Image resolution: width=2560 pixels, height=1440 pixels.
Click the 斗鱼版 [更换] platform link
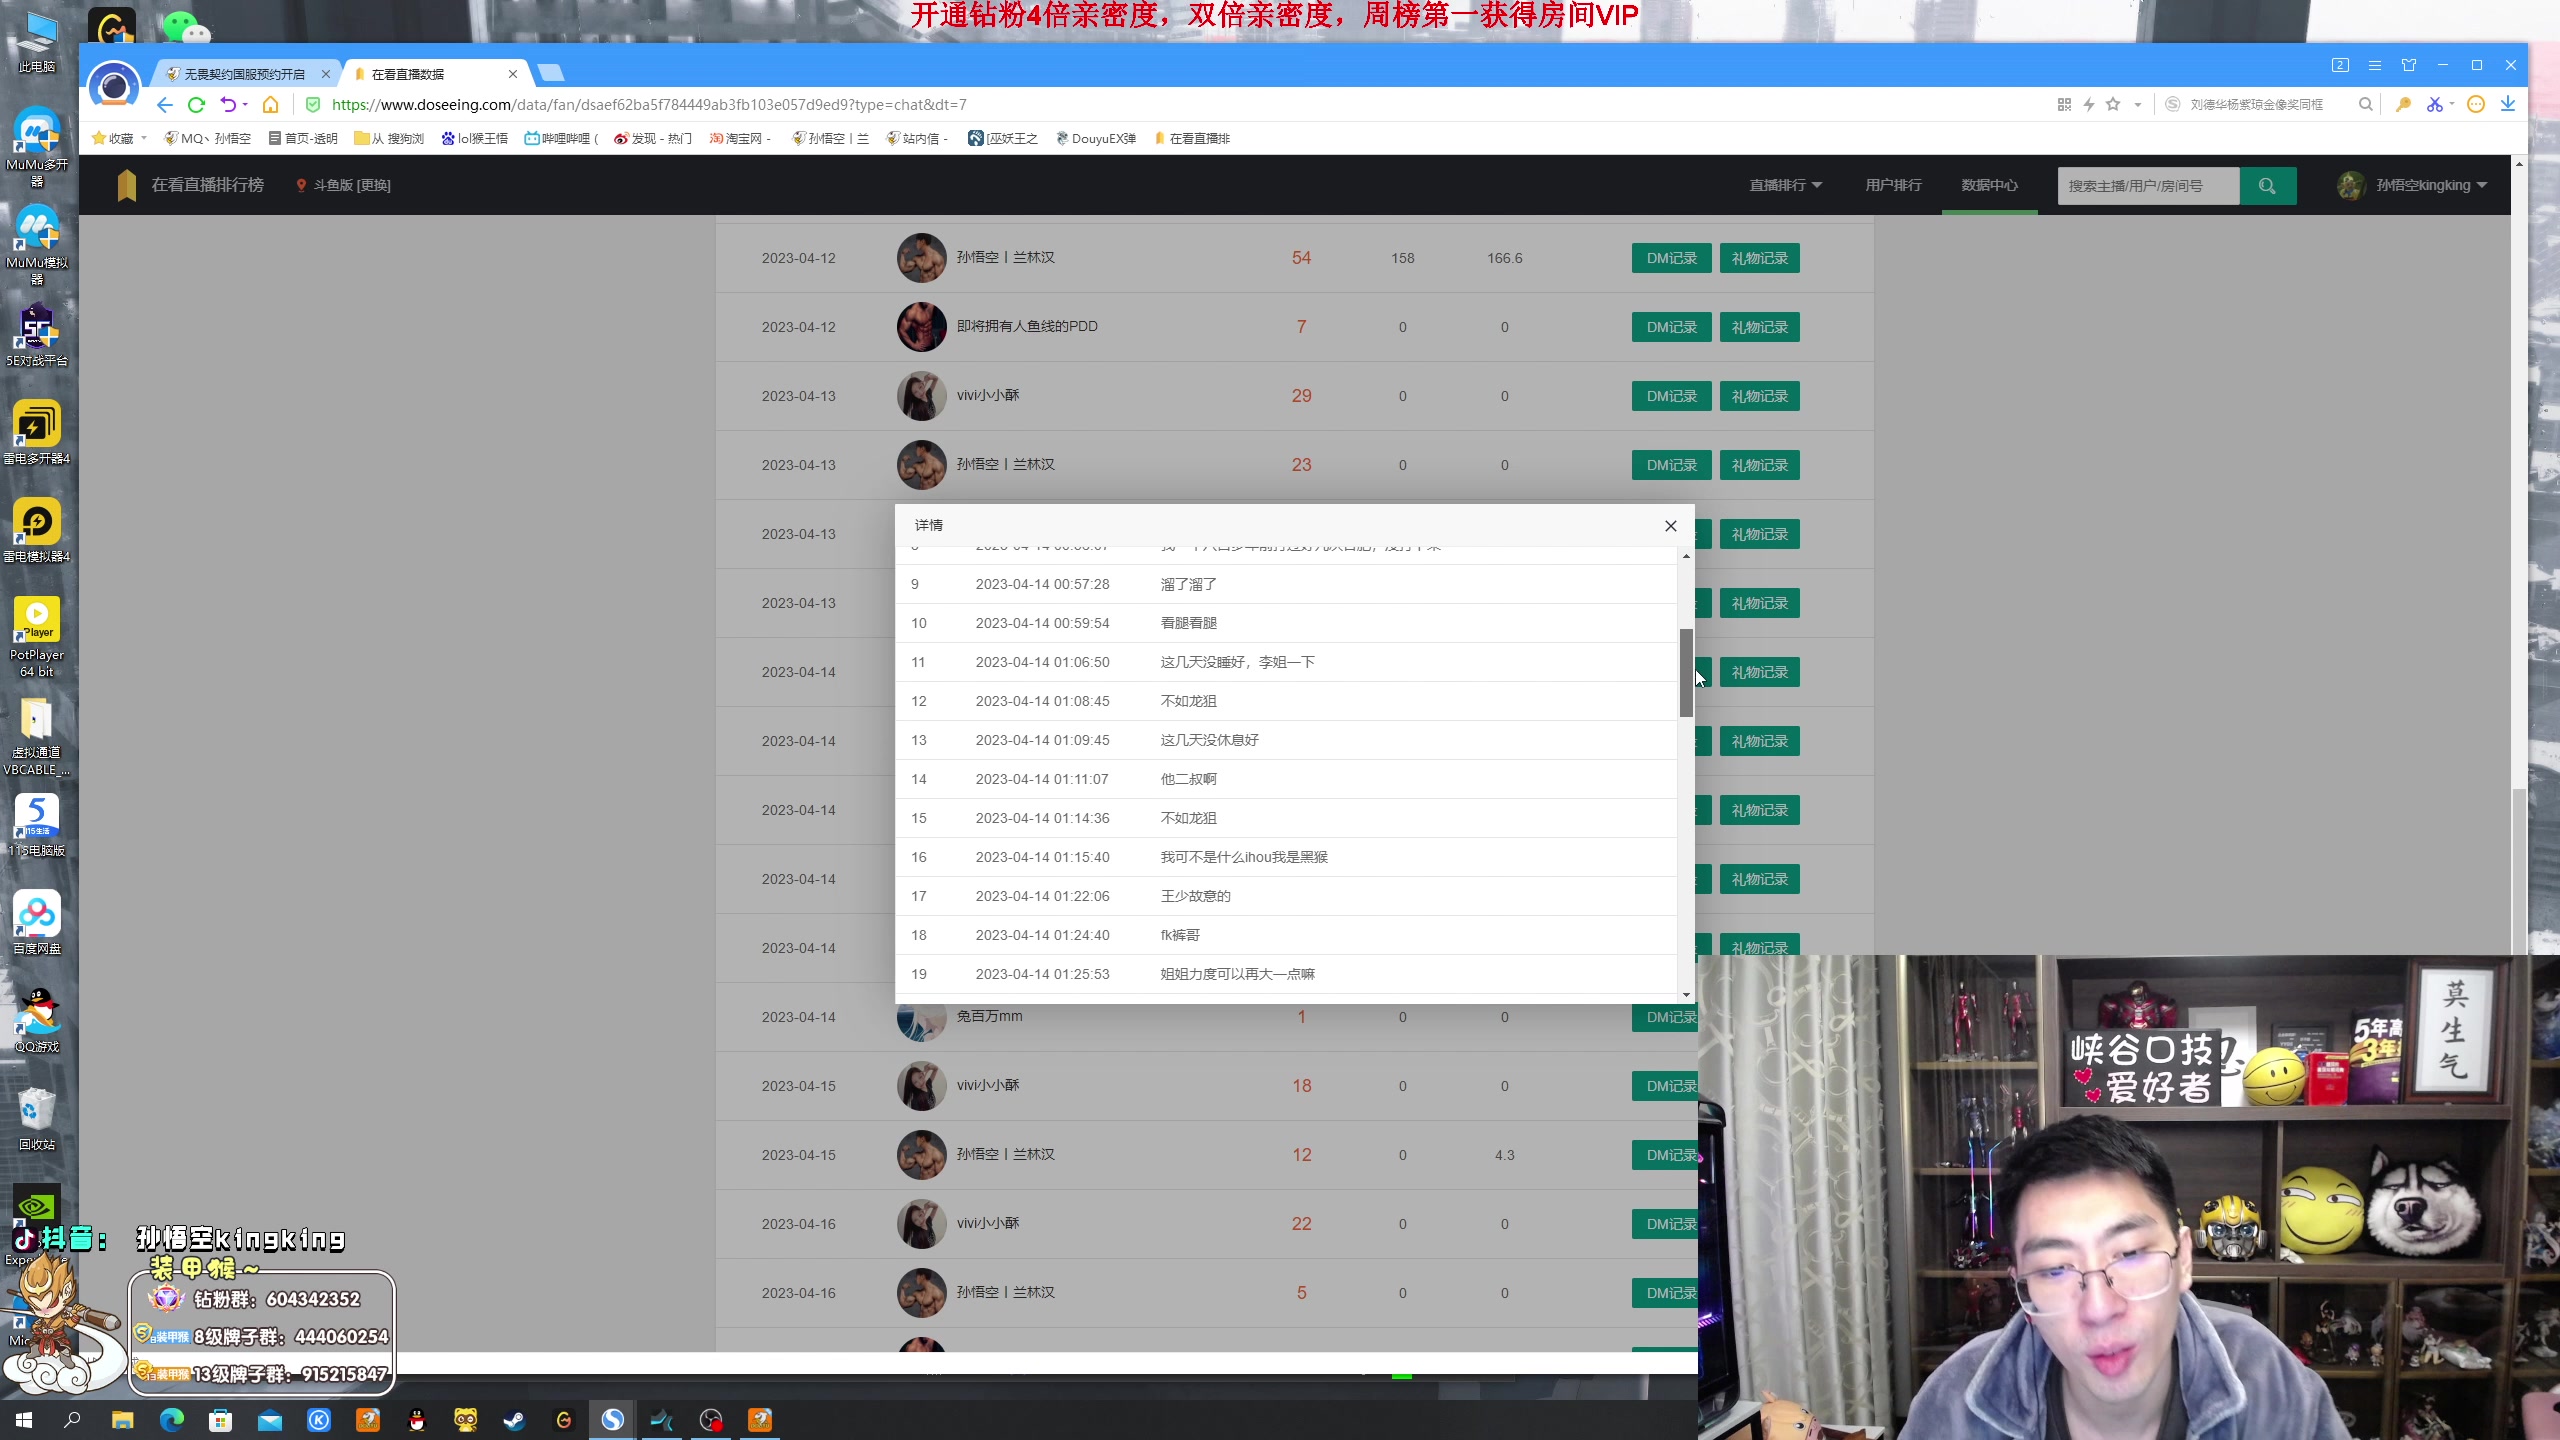click(343, 186)
